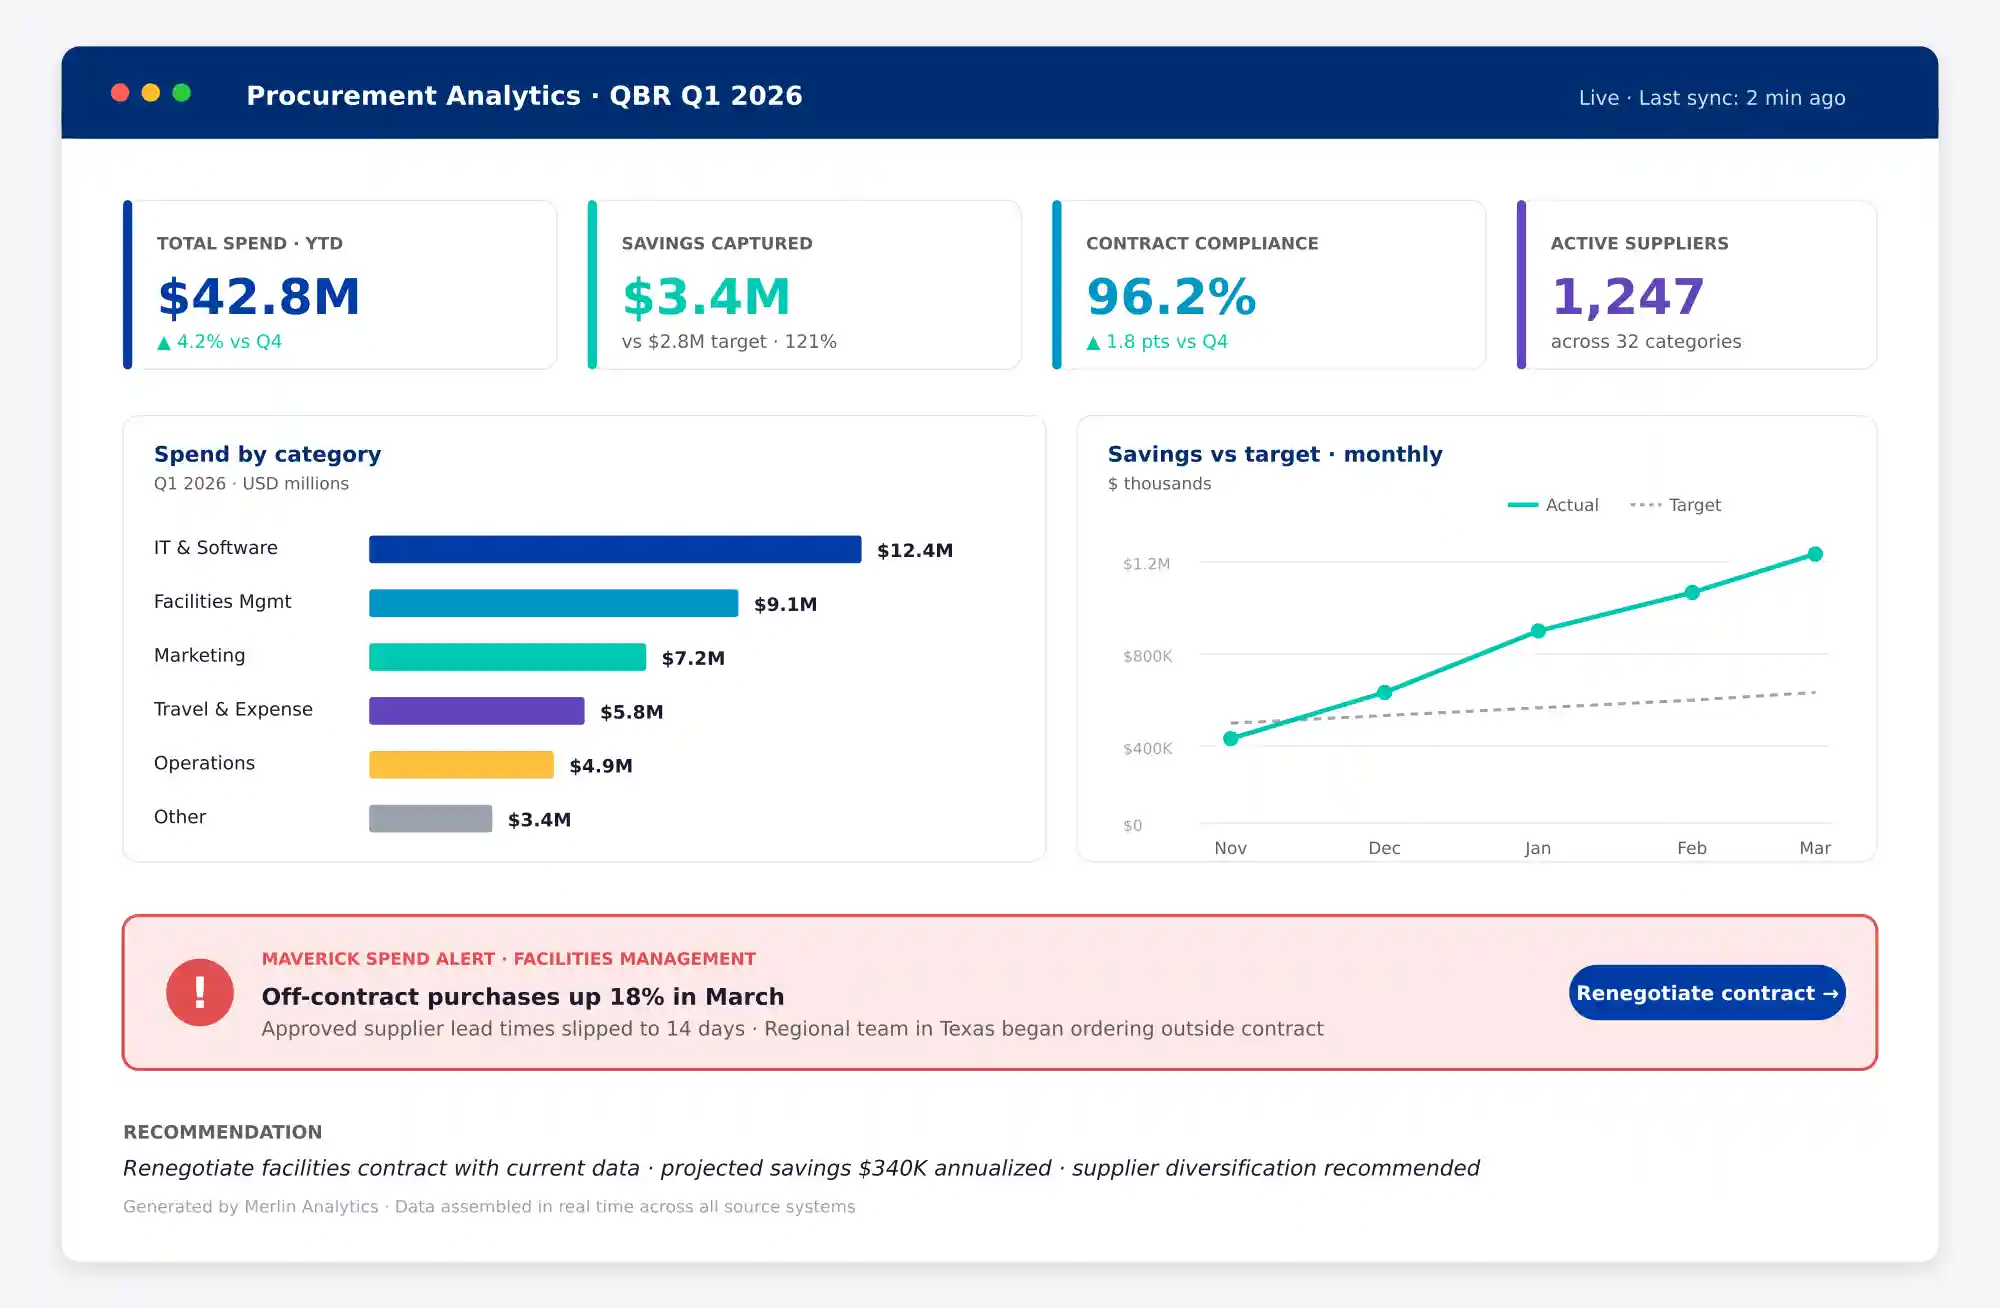Viewport: 2000px width, 1308px height.
Task: Click the red exclamation alert icon
Action: click(x=199, y=992)
